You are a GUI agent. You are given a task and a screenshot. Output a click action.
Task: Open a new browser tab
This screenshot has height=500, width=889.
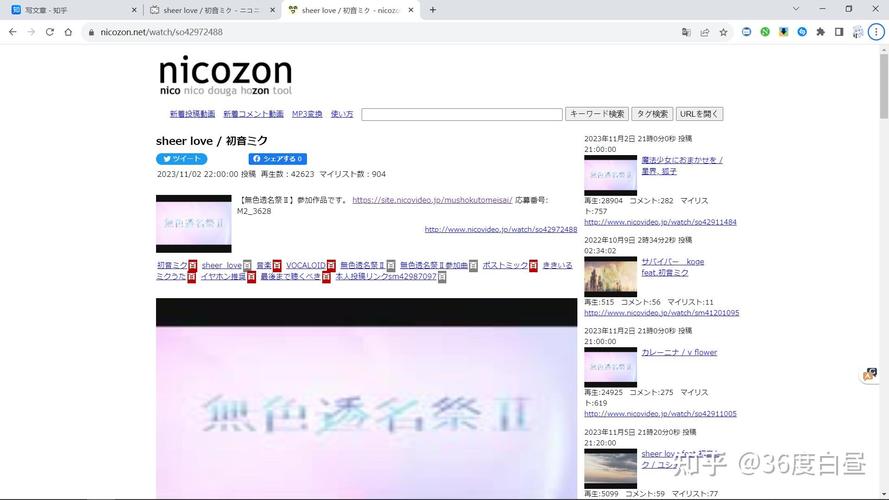click(x=433, y=10)
